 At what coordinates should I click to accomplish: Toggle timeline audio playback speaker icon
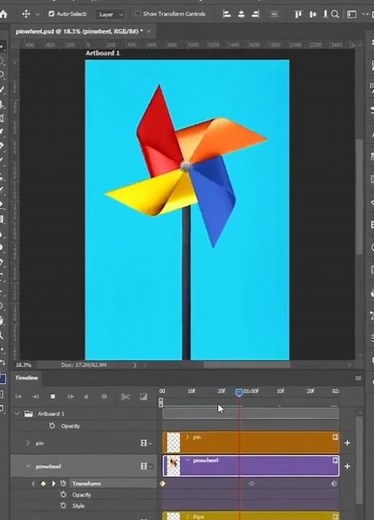click(86, 397)
